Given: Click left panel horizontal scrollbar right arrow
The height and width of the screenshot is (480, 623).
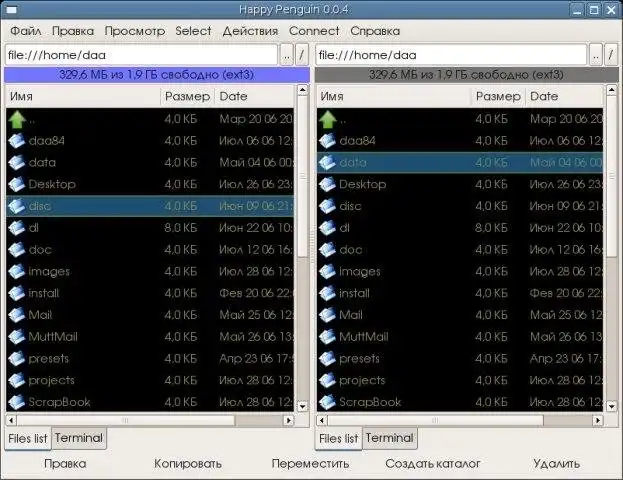Looking at the screenshot, I should (289, 420).
